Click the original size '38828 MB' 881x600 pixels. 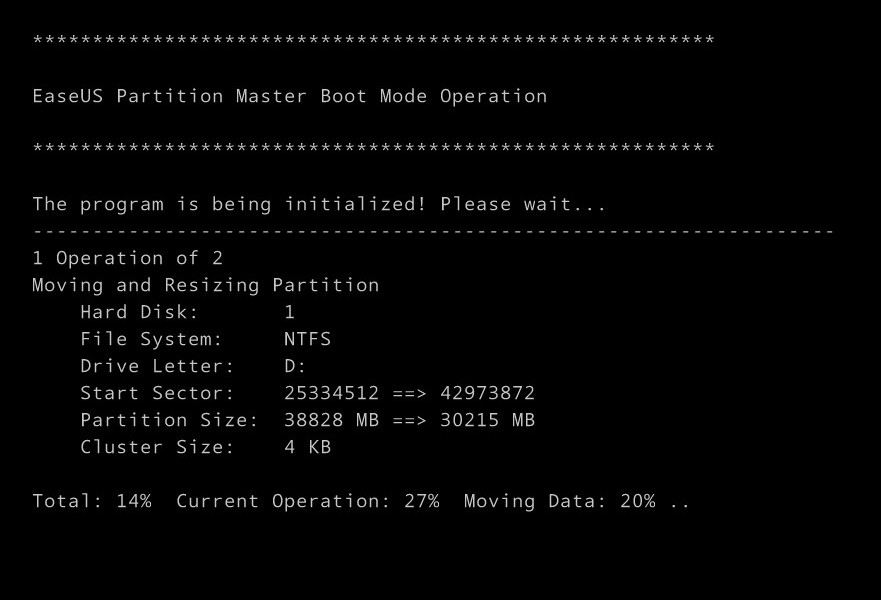[331, 420]
